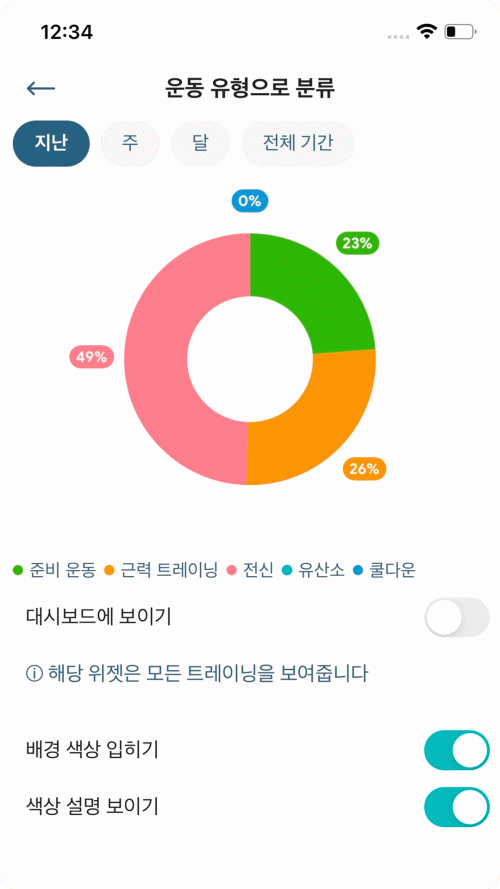
Task: Switch to the 주 period tab
Action: point(130,143)
